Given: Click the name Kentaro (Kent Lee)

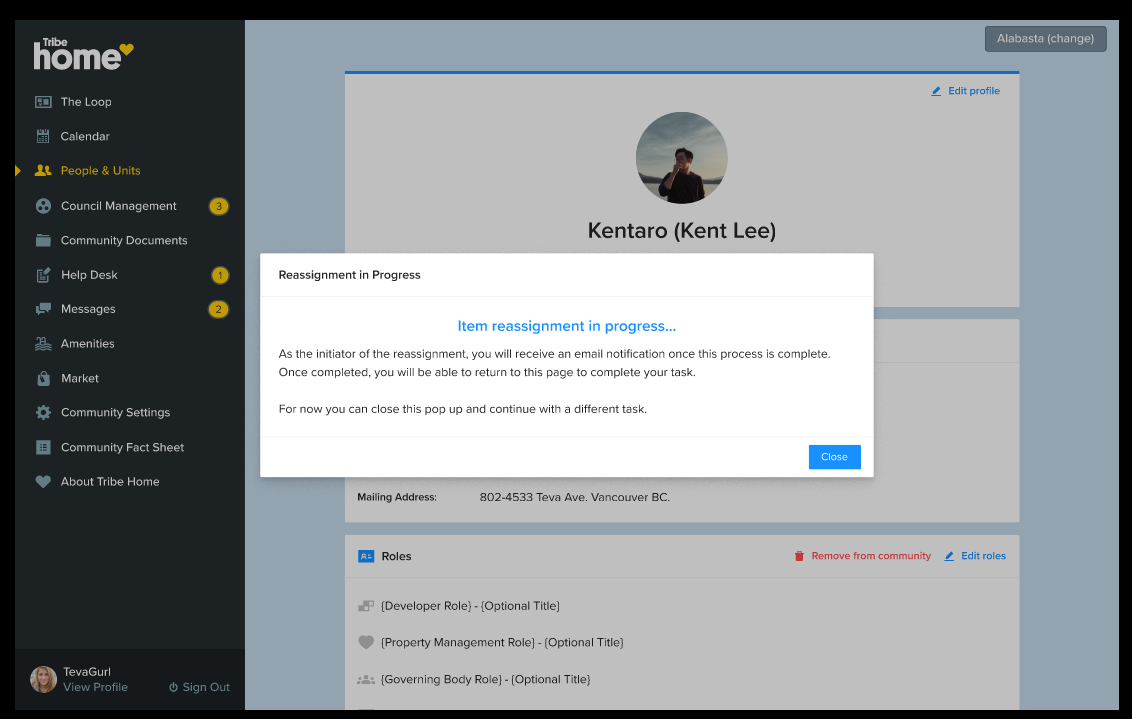Looking at the screenshot, I should pos(682,230).
